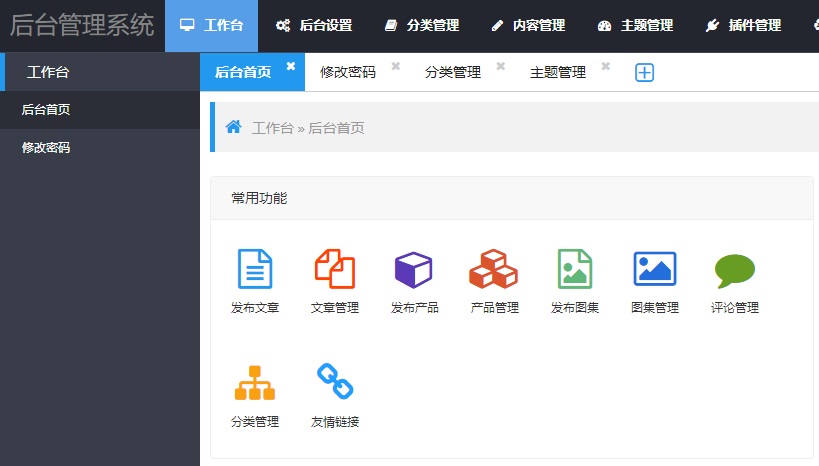Click the pencil icon beside 内容管理
The image size is (819, 466).
tap(497, 25)
